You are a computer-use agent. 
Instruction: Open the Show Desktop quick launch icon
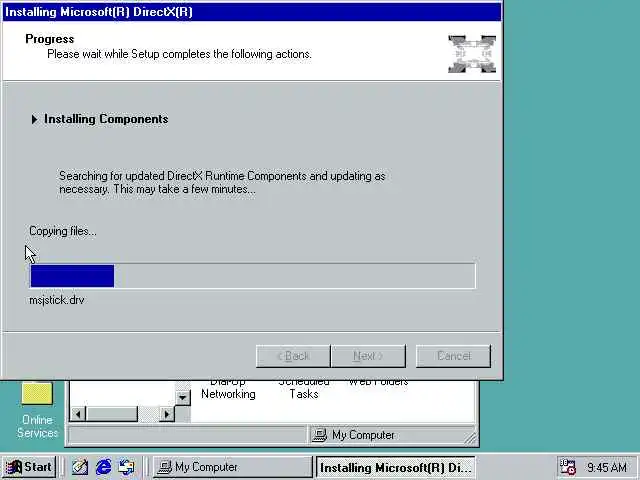(x=80, y=467)
